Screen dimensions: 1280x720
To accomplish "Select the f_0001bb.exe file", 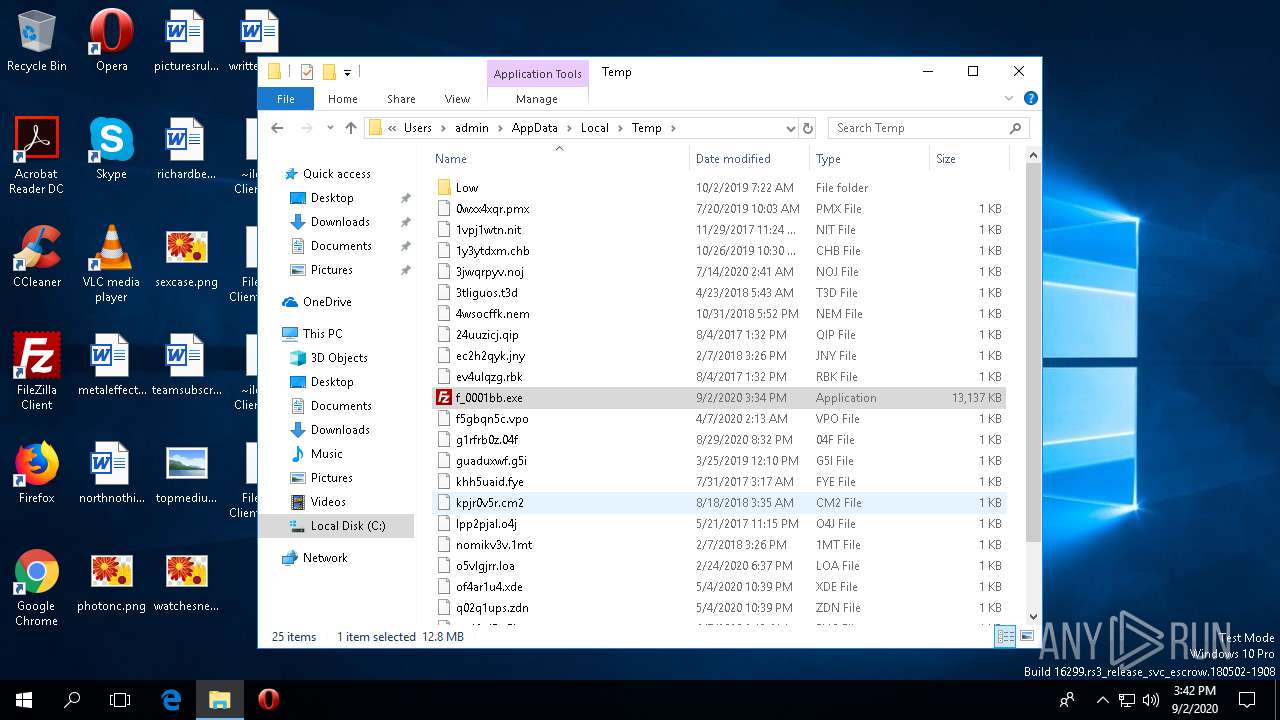I will pyautogui.click(x=719, y=398).
